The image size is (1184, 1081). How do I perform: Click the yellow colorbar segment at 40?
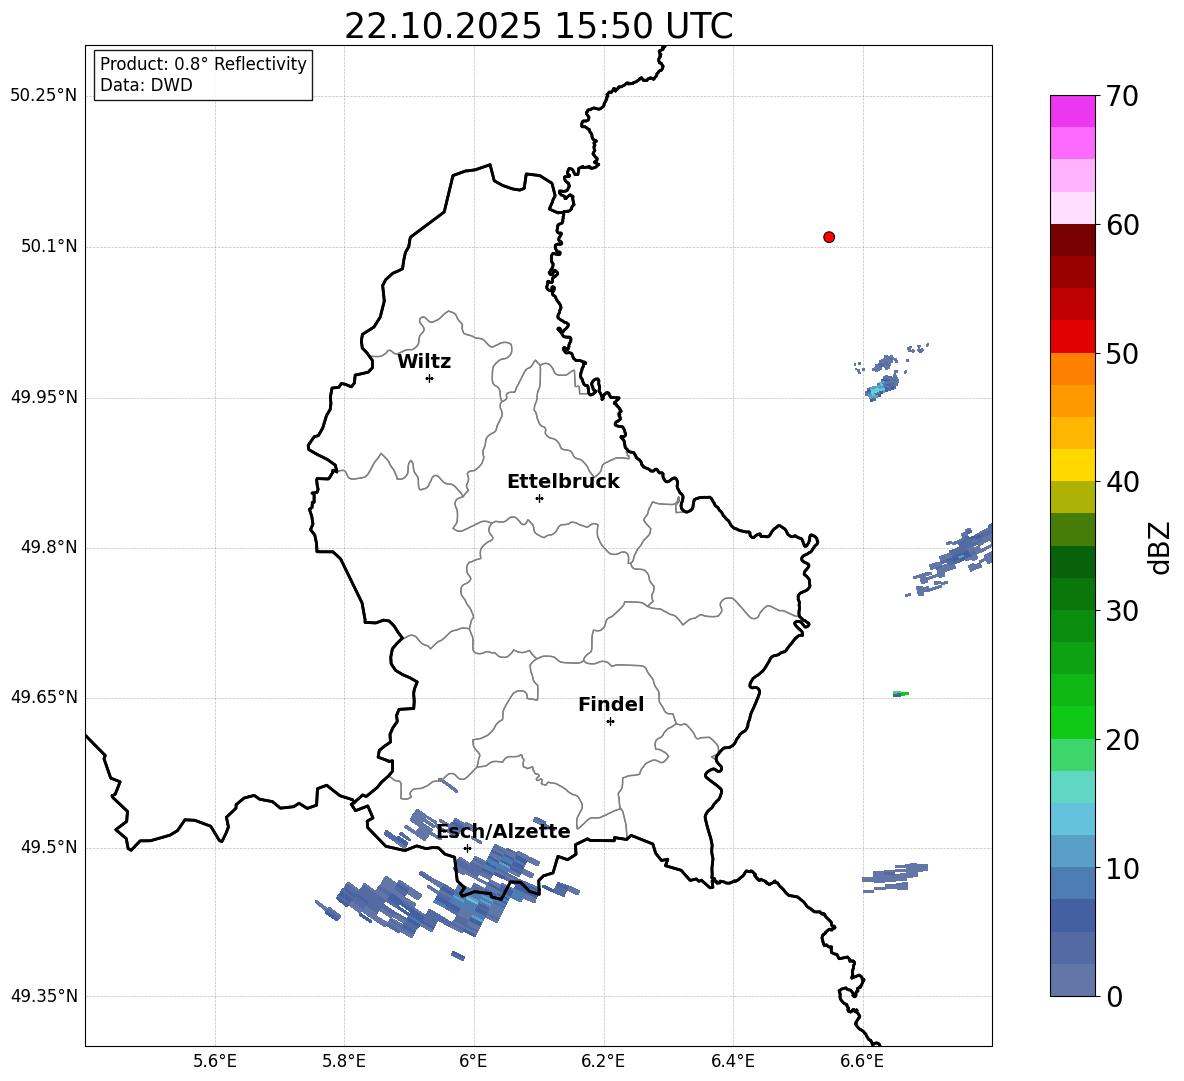click(x=1073, y=465)
